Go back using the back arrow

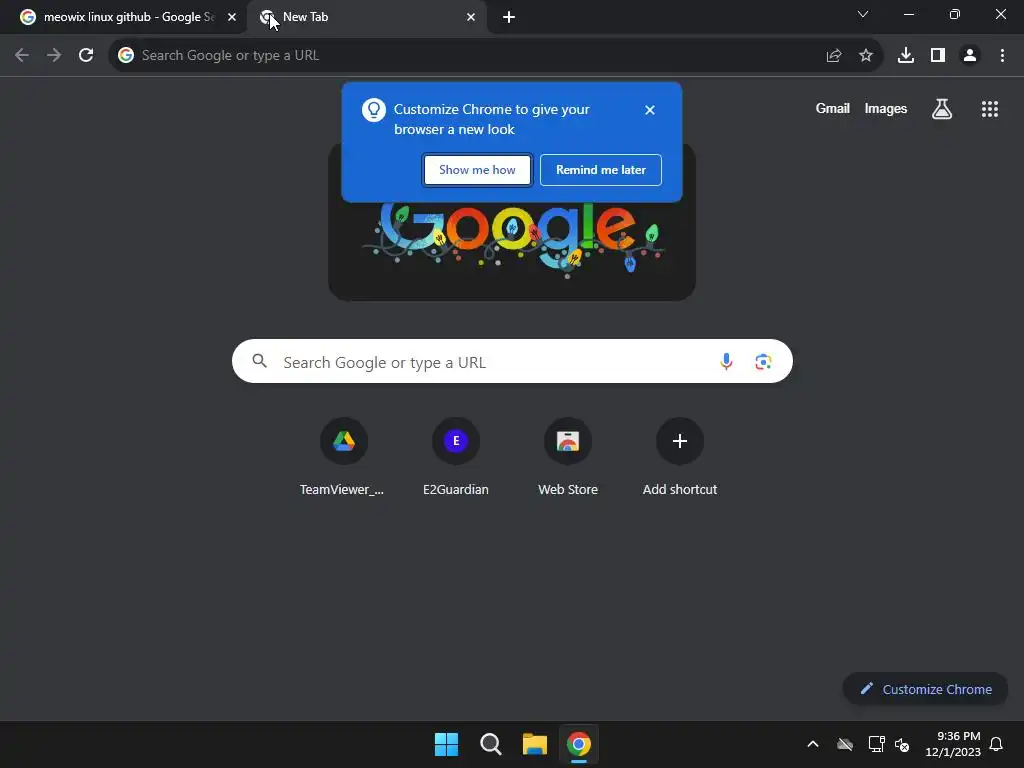(22, 56)
